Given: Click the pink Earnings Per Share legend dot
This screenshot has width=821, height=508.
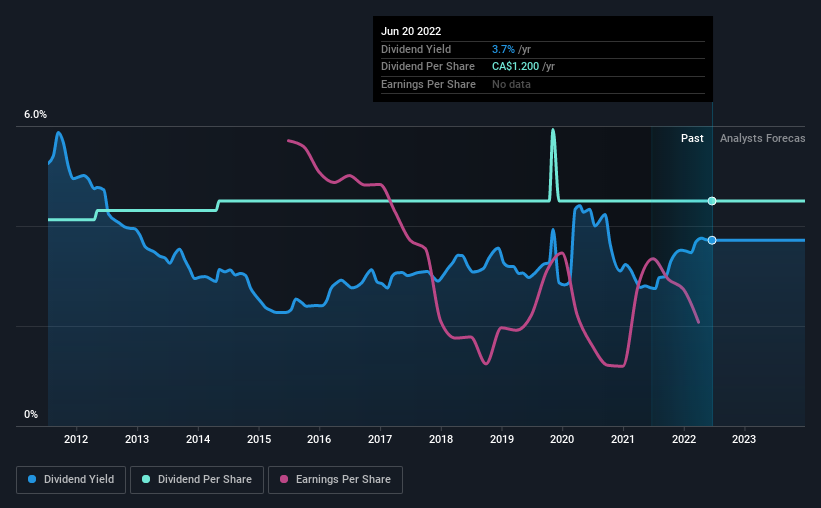Looking at the screenshot, I should point(284,479).
